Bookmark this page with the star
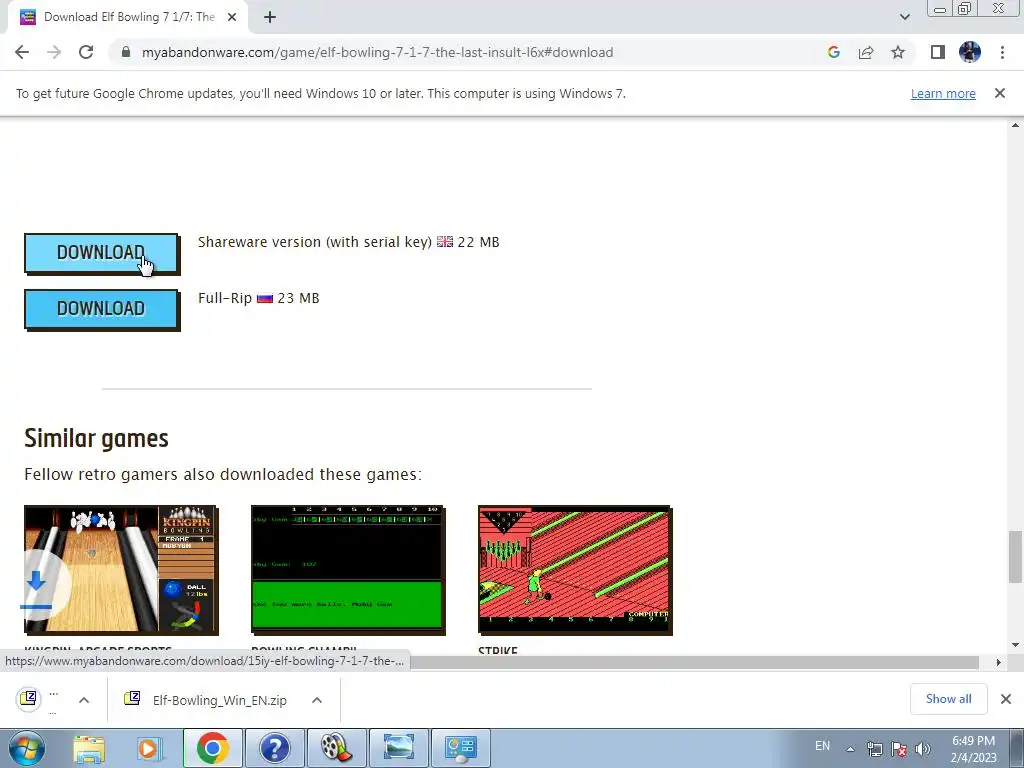 (x=898, y=52)
